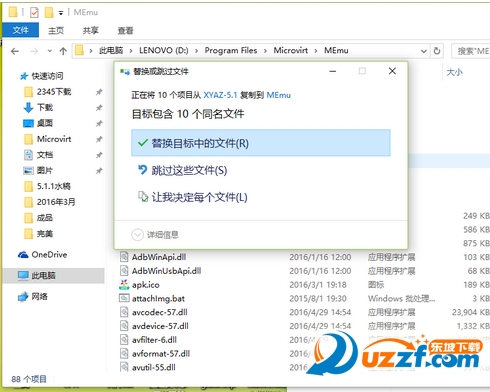Choose 替换目标中的文件(R) option
The height and width of the screenshot is (392, 490).
tap(261, 143)
